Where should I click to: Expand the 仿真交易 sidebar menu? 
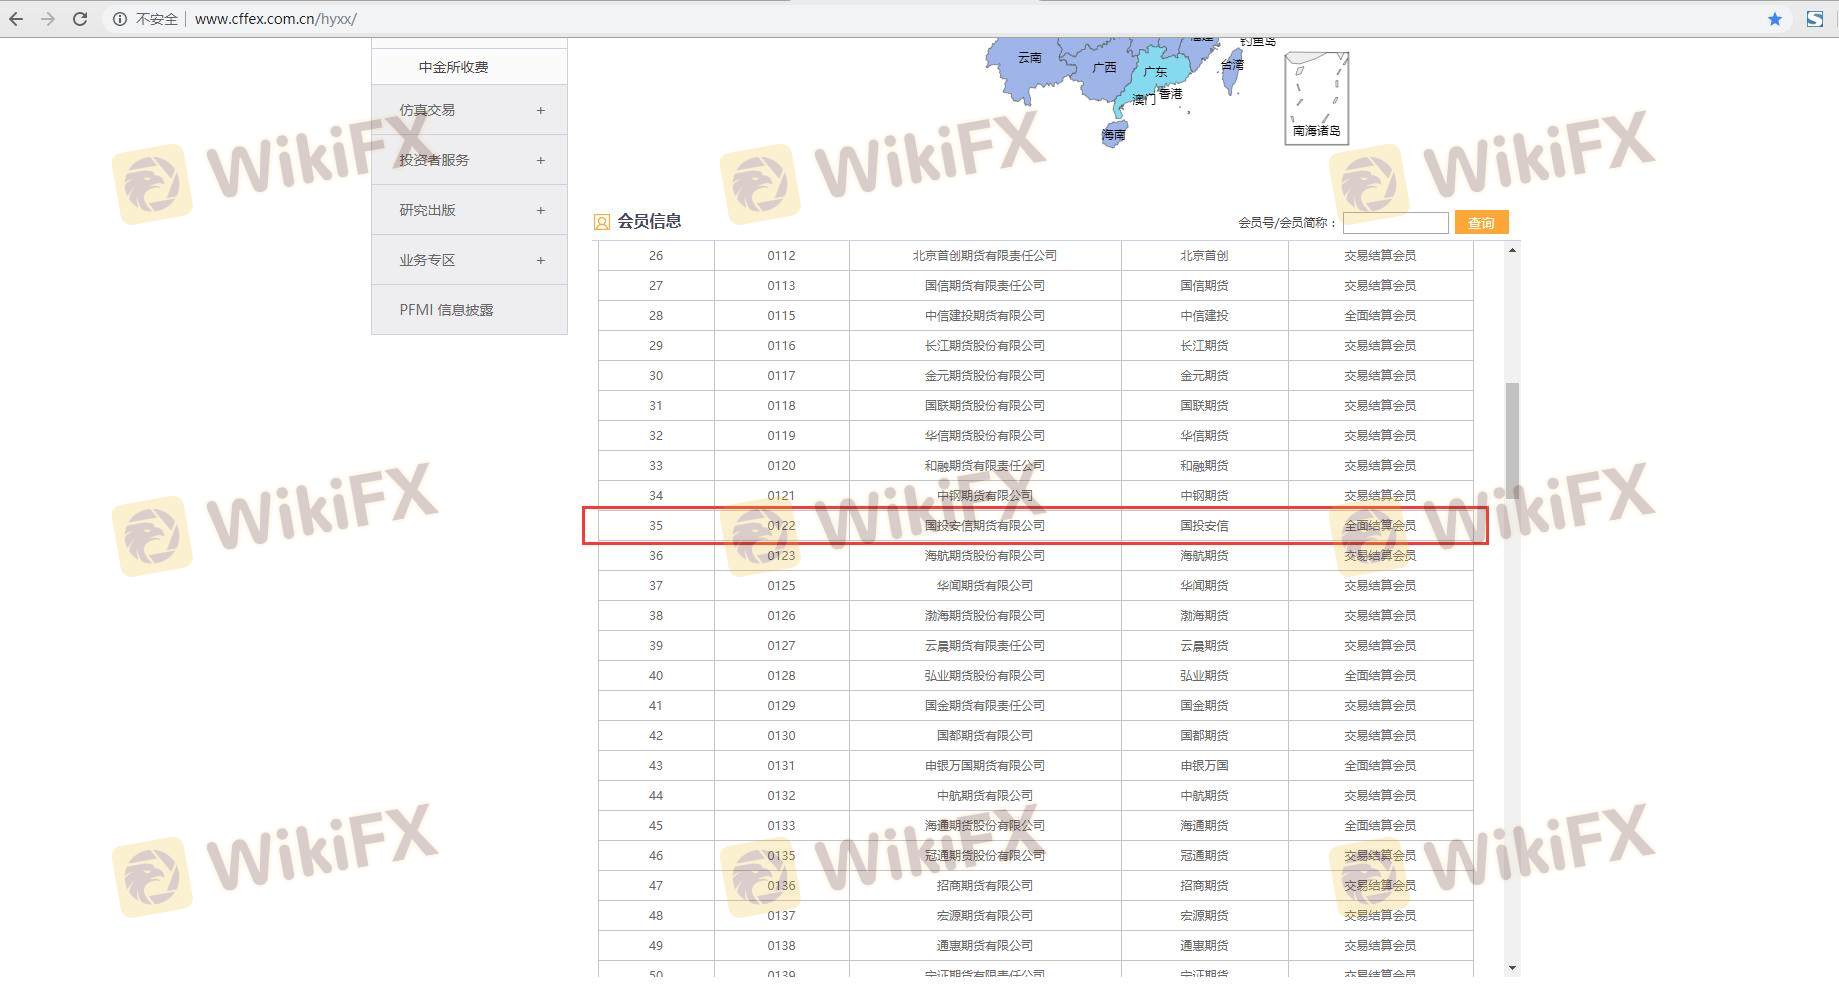540,110
